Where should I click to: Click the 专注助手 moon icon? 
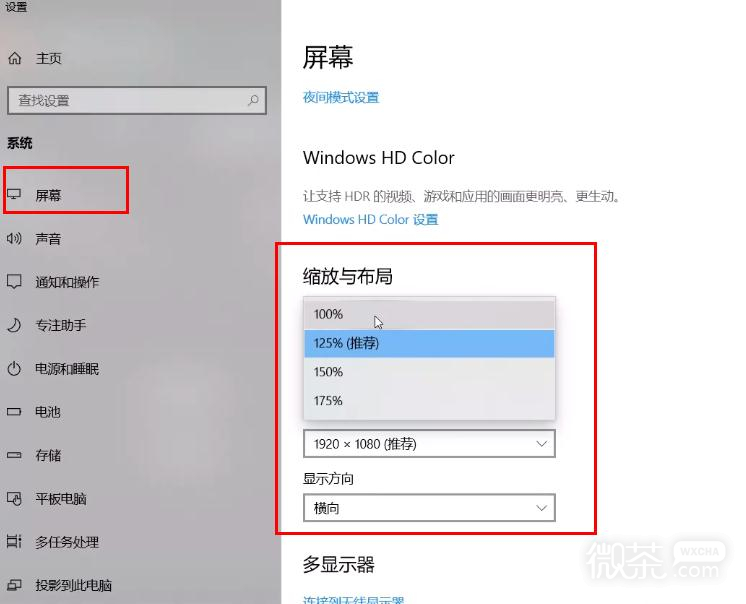tap(14, 325)
